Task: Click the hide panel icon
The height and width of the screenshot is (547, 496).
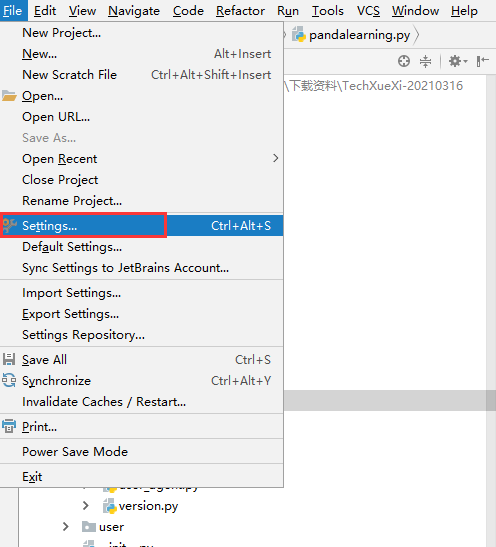Action: pyautogui.click(x=483, y=61)
